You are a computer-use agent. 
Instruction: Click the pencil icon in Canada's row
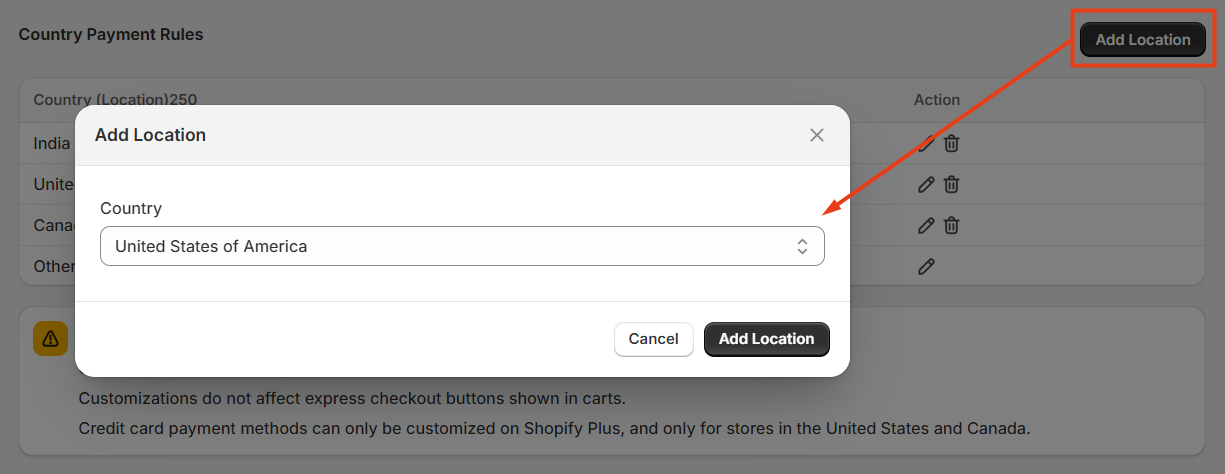(x=926, y=225)
